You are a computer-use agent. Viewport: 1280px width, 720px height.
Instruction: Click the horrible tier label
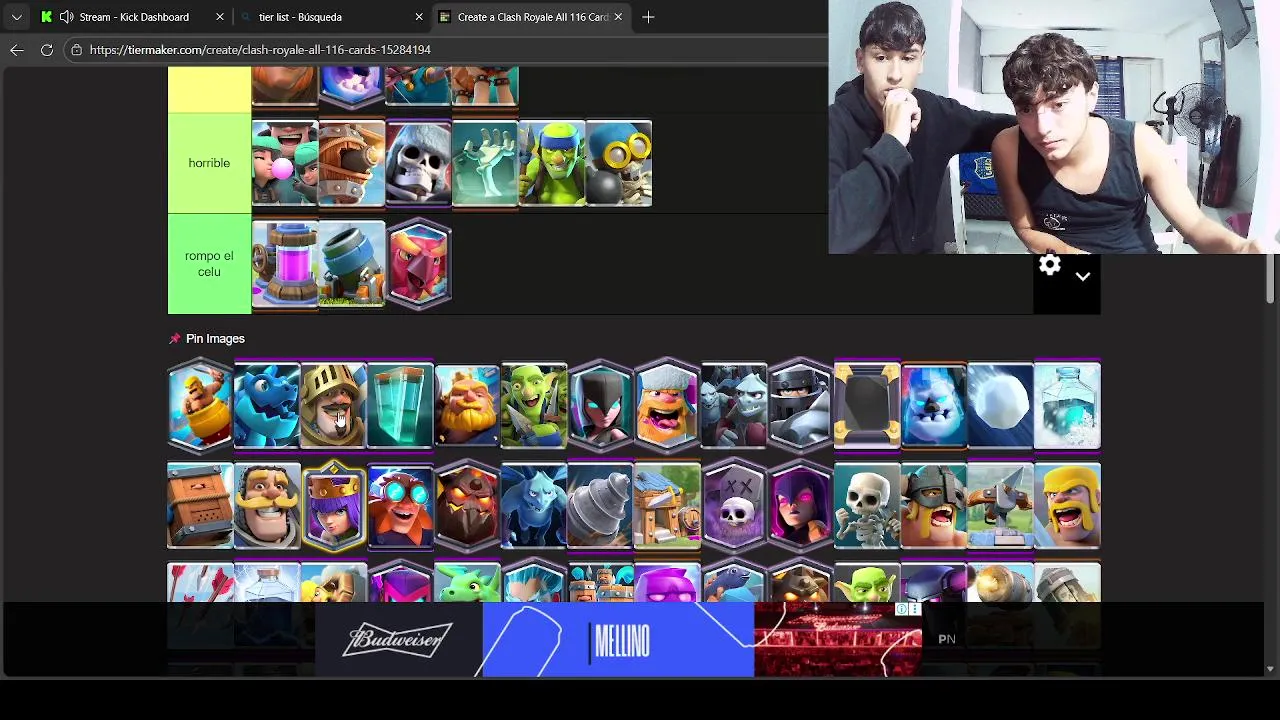coord(209,163)
